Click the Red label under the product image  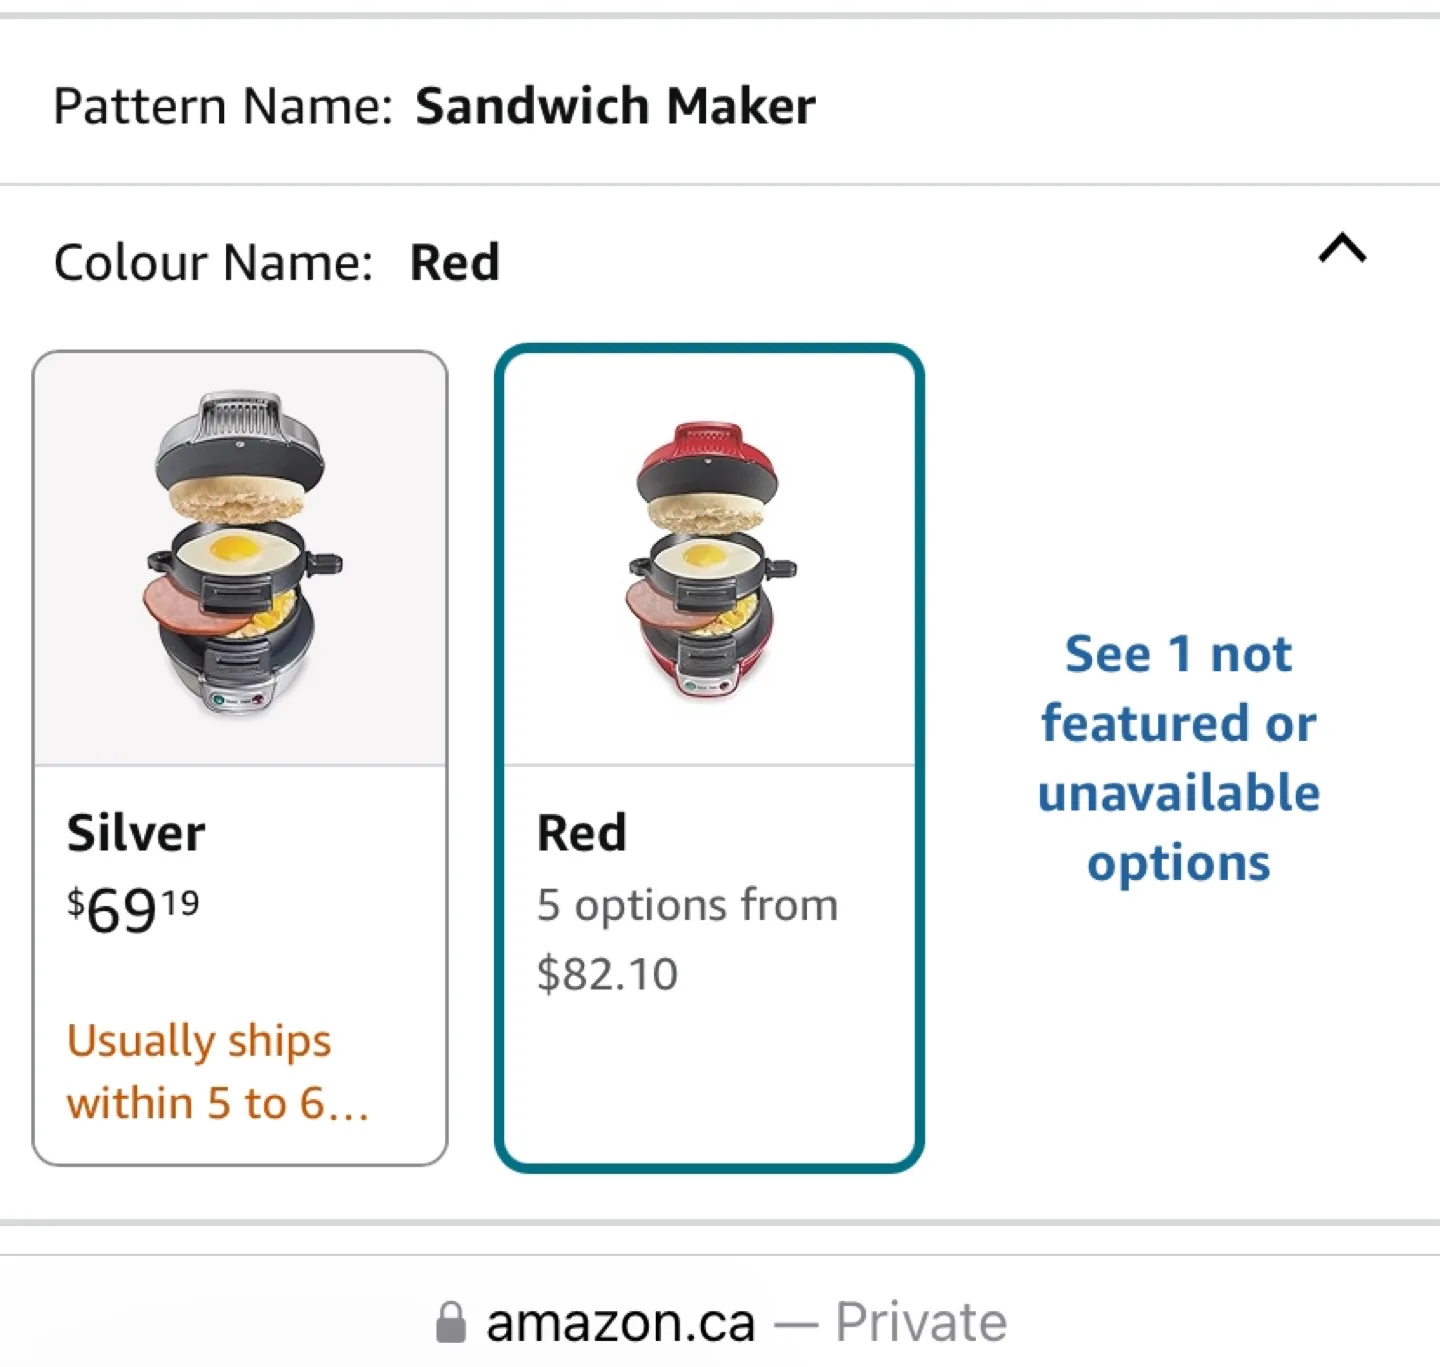pos(581,831)
